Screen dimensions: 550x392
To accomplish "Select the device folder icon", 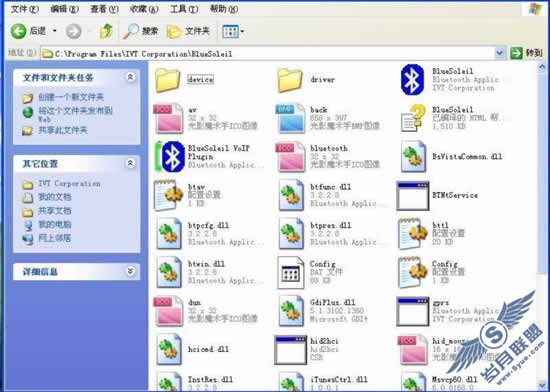I will [168, 80].
